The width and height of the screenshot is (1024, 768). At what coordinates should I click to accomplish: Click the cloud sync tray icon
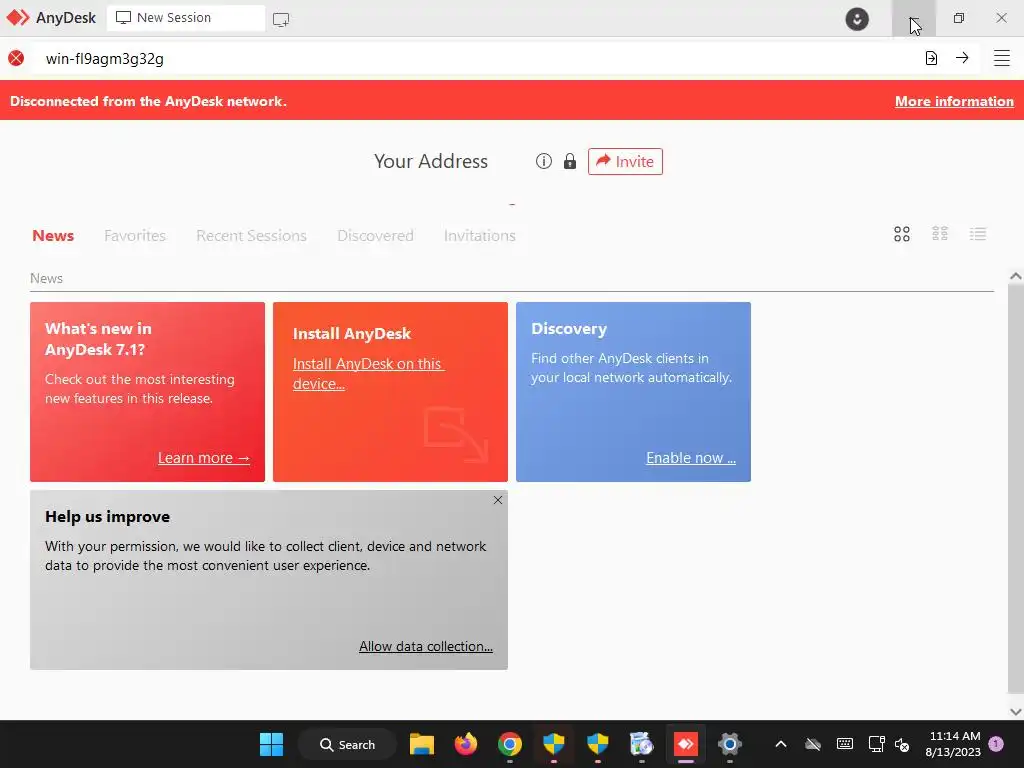[x=812, y=744]
